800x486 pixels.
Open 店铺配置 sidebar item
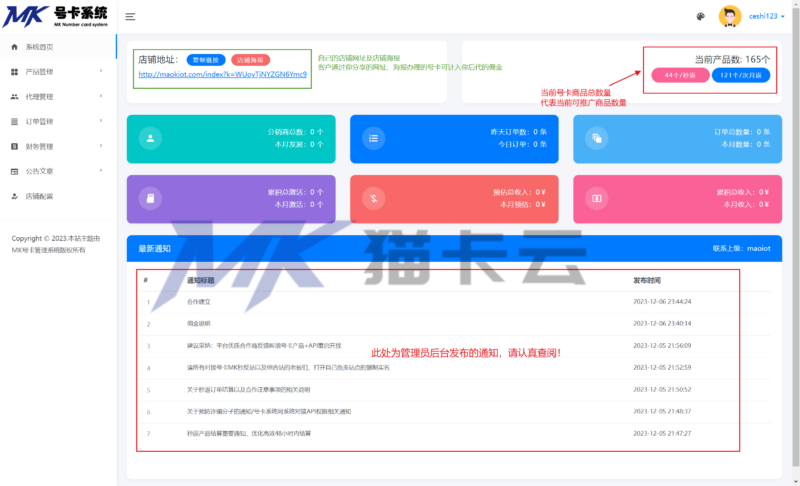point(58,196)
